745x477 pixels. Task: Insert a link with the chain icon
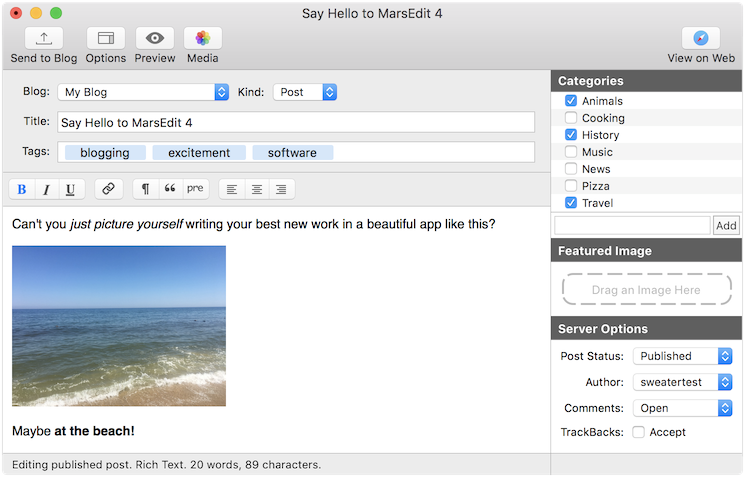109,189
